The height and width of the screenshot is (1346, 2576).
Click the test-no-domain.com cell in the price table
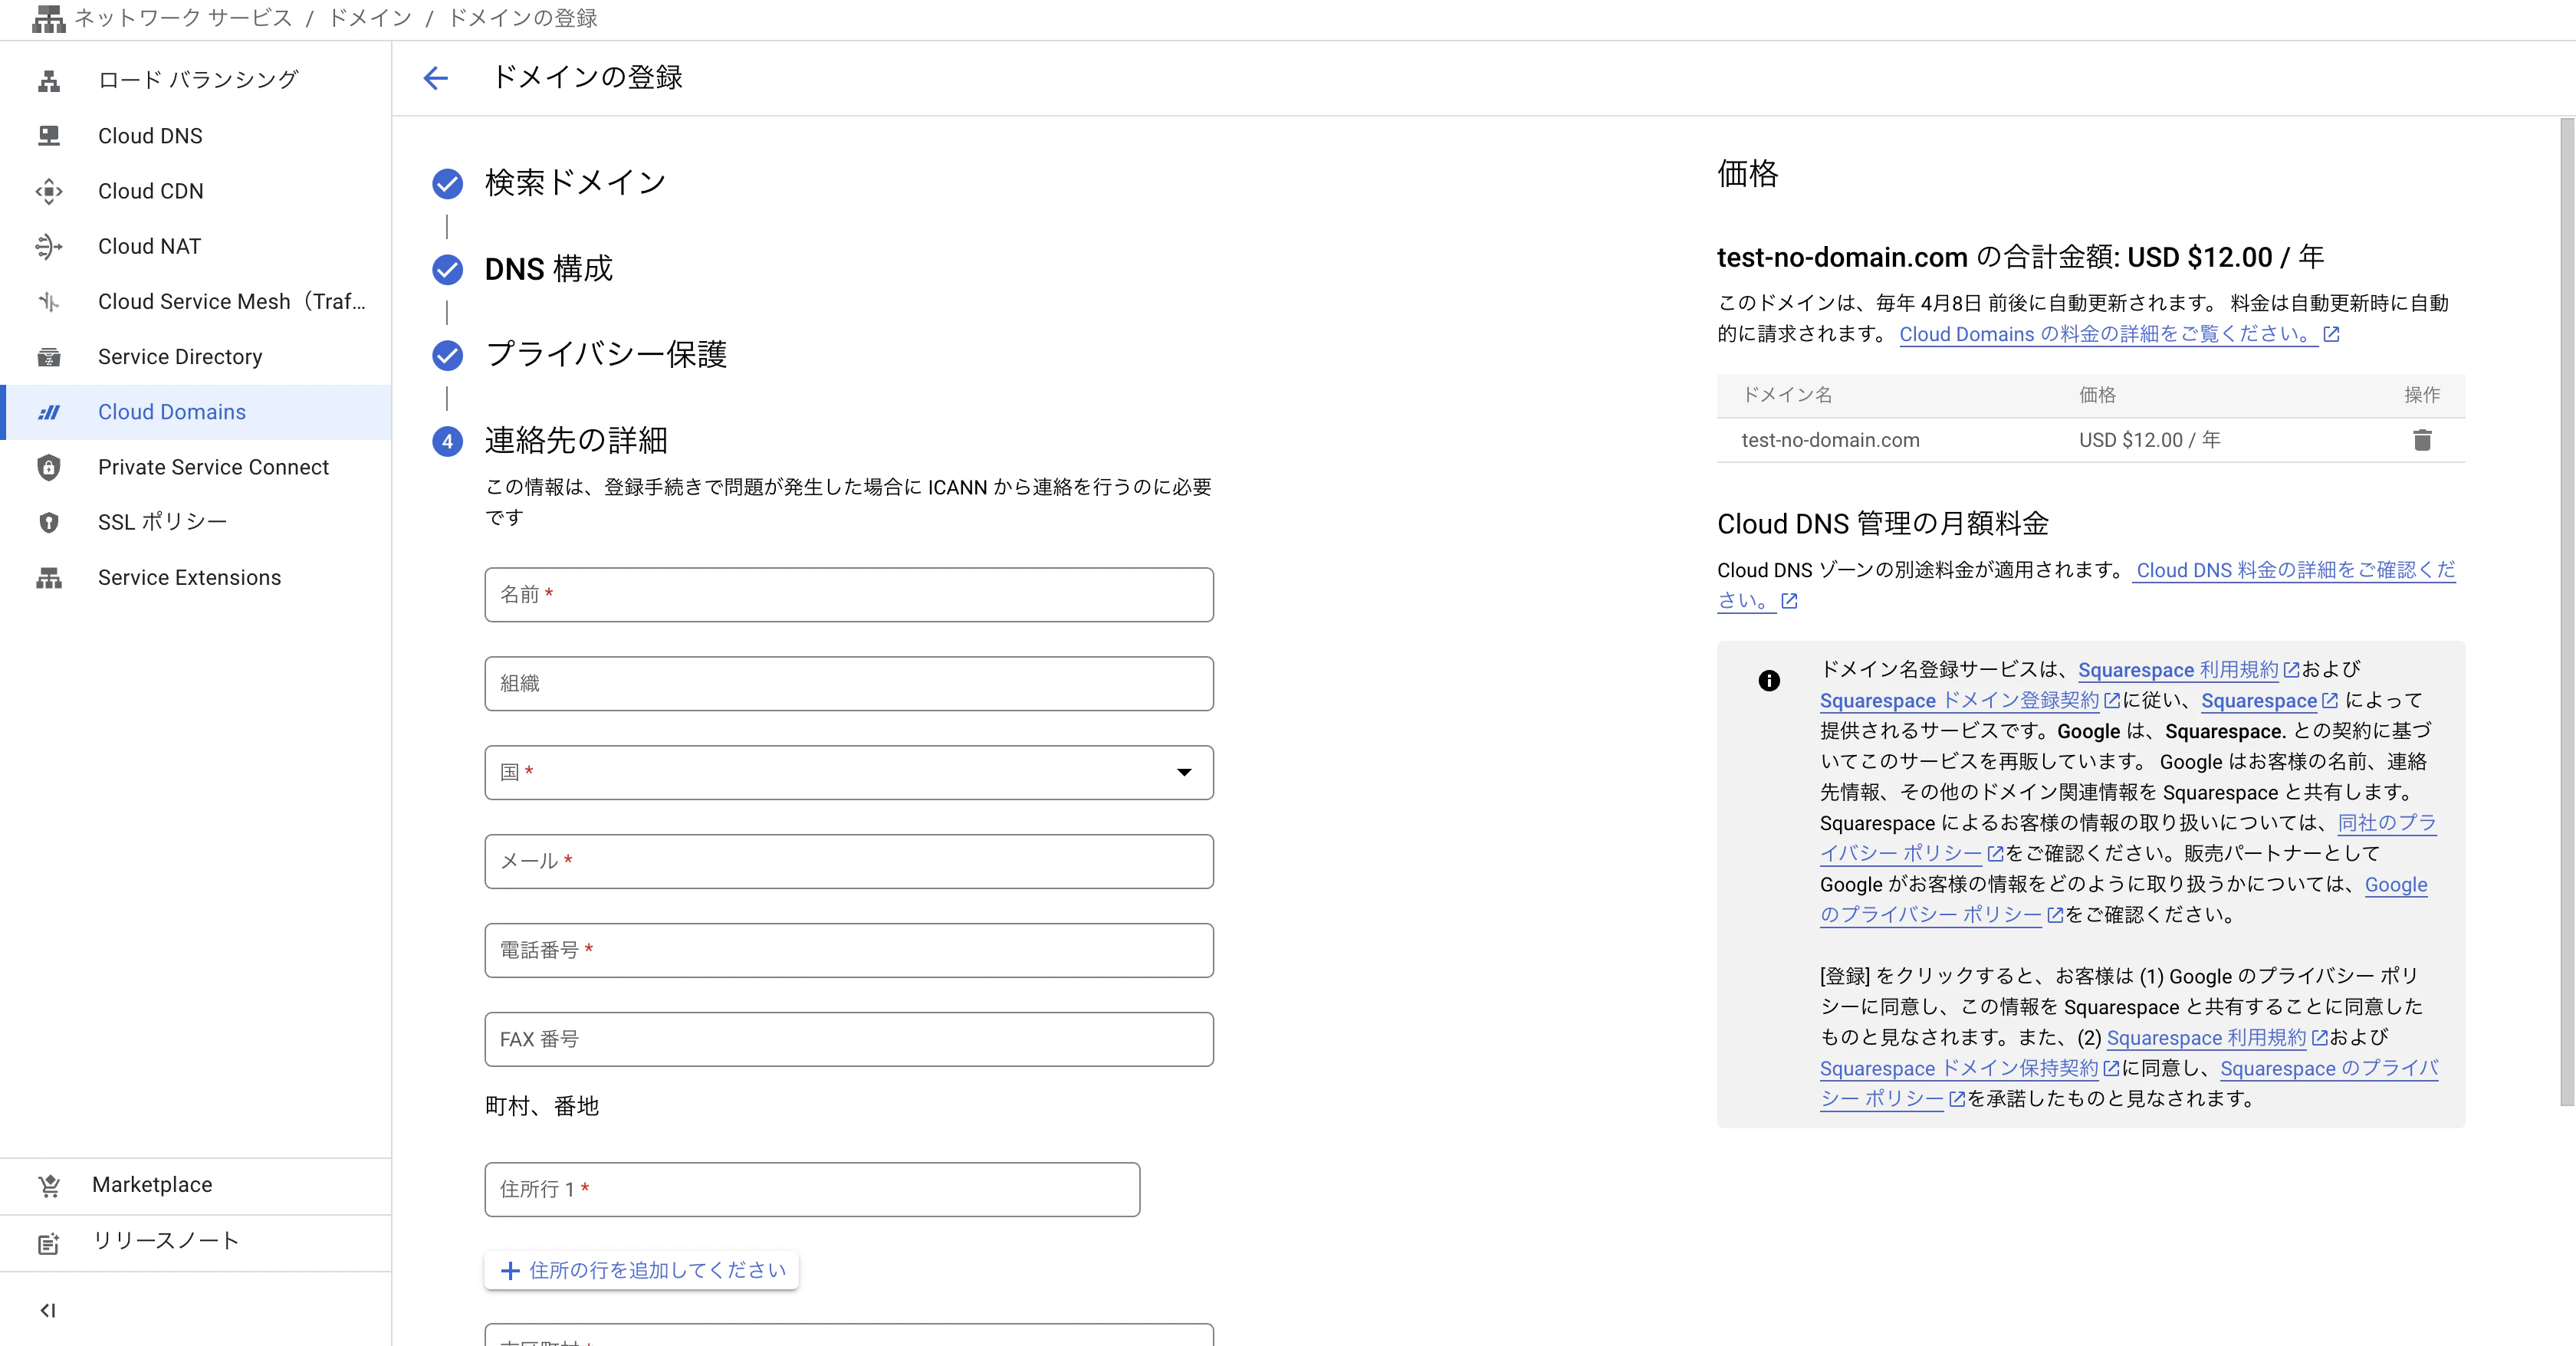pyautogui.click(x=1830, y=440)
